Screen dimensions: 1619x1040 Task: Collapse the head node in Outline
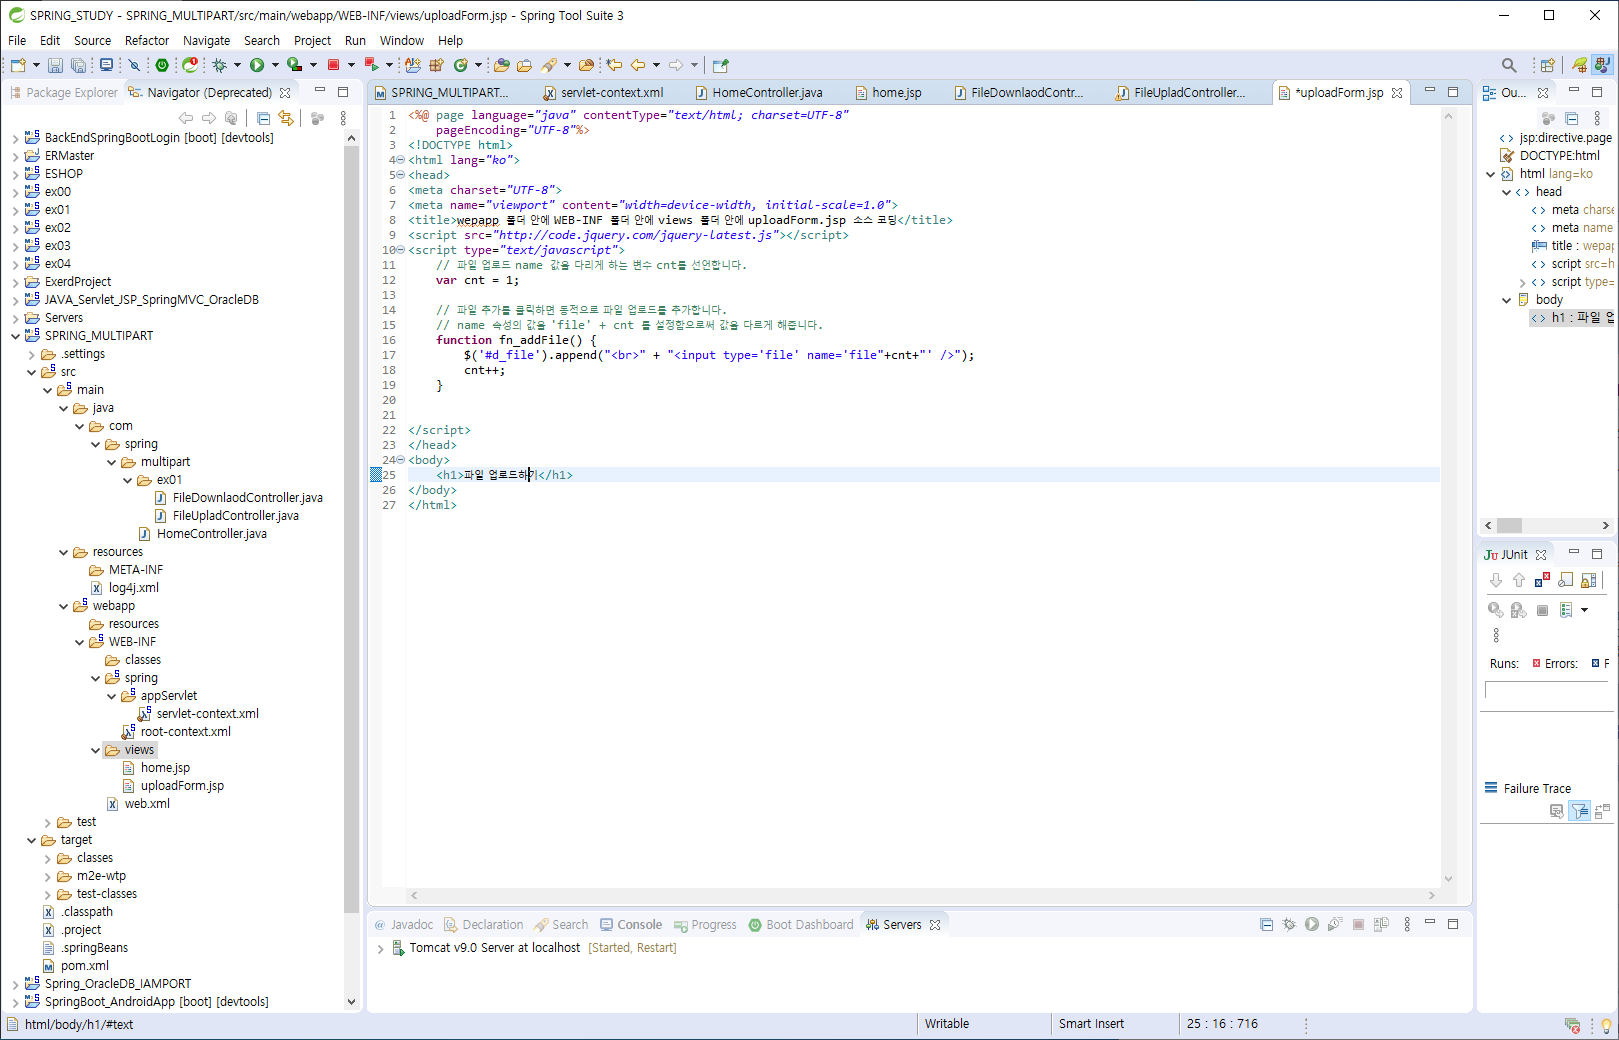(1506, 192)
